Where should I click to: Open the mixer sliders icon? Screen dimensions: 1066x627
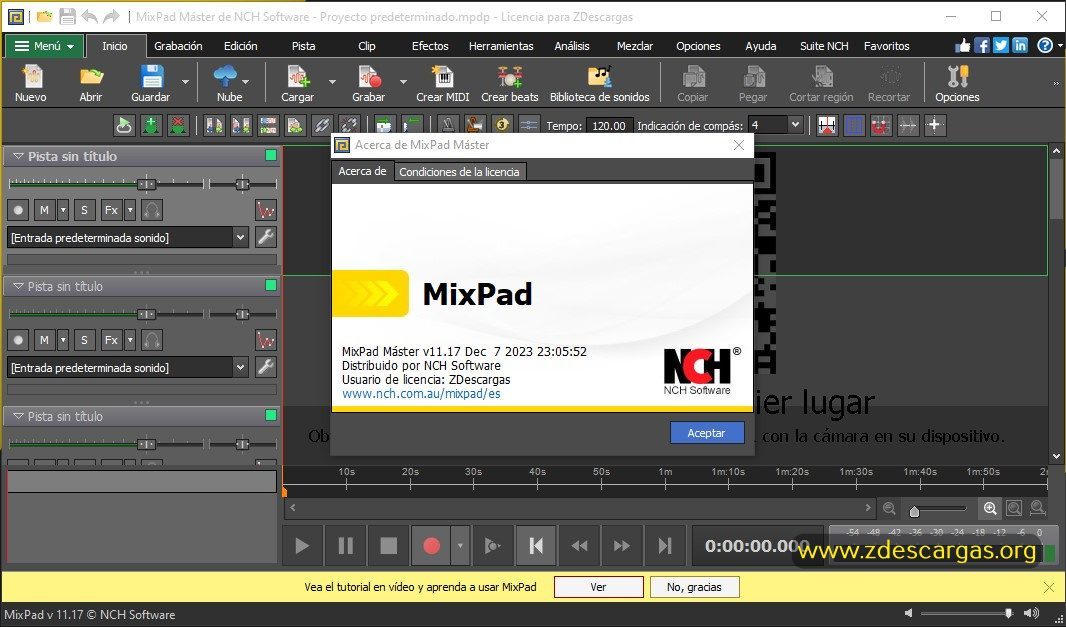[529, 125]
